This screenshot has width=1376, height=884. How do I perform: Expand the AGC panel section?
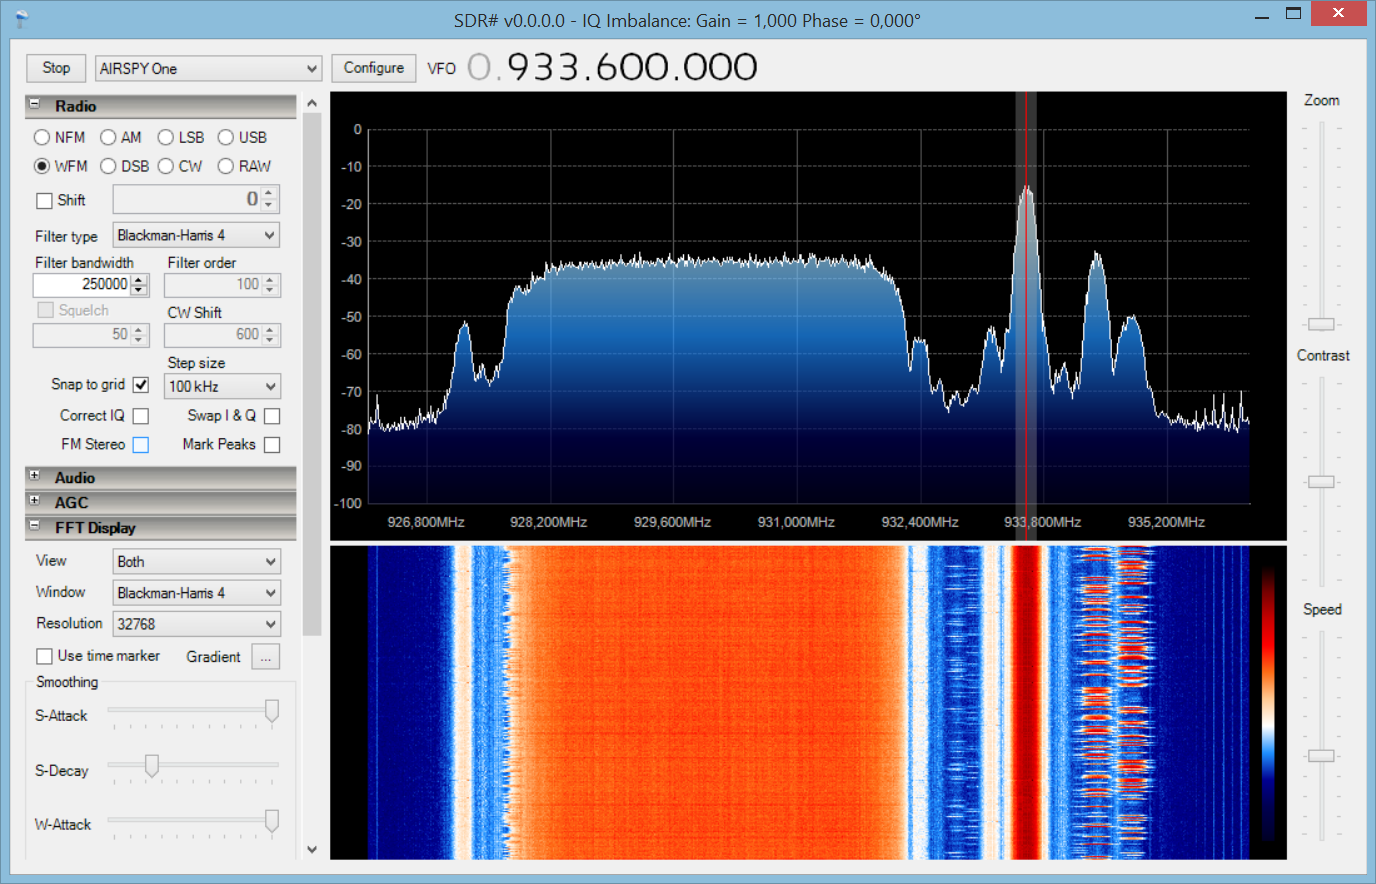click(35, 501)
